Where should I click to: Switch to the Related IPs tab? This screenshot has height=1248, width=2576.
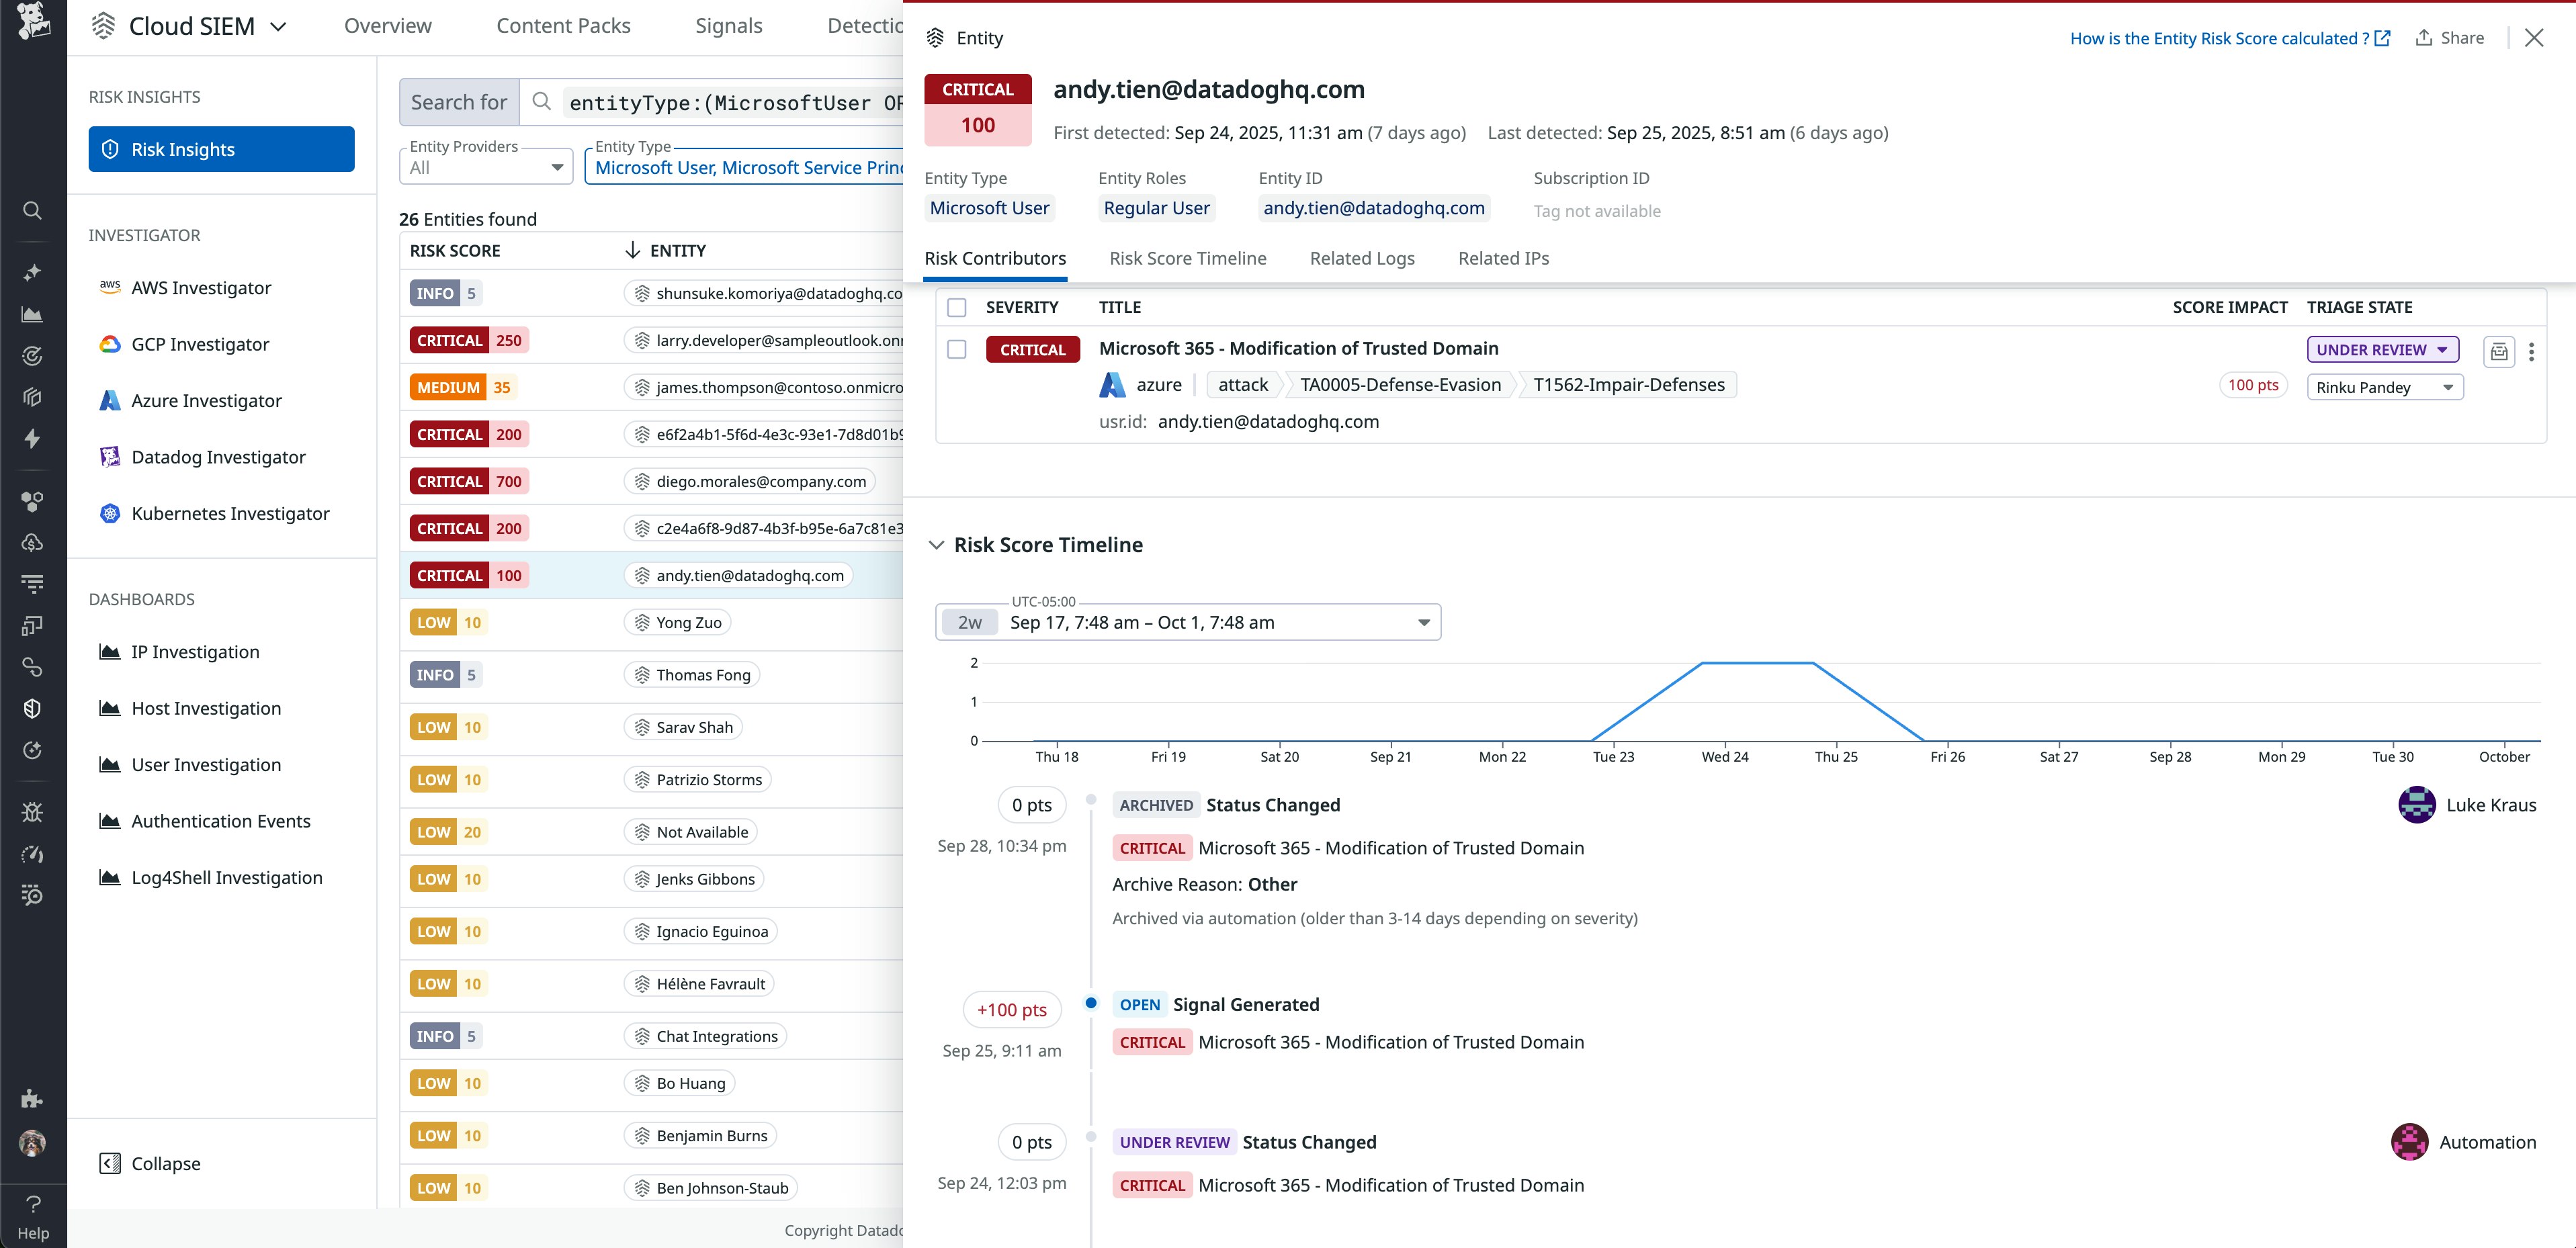pos(1503,258)
